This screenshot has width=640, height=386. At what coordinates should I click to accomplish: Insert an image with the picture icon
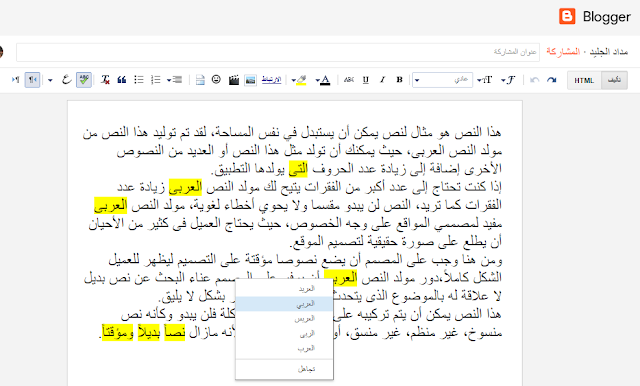[250, 80]
